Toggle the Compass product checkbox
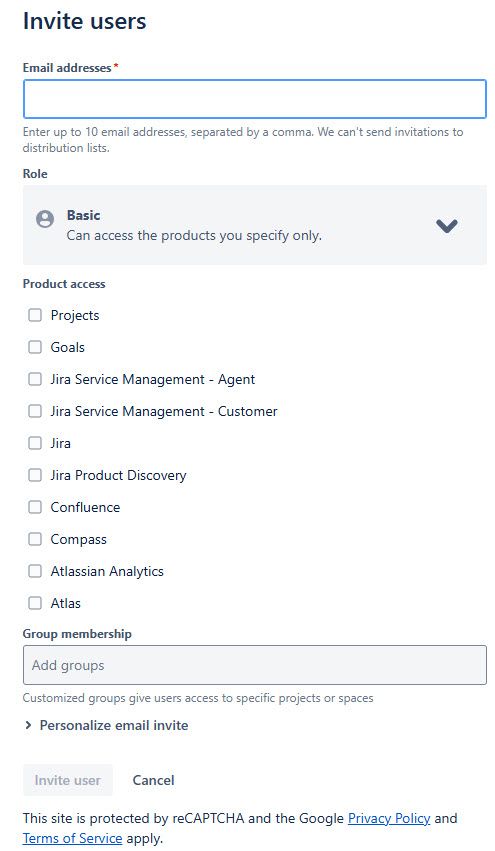This screenshot has width=495, height=851. 35,539
